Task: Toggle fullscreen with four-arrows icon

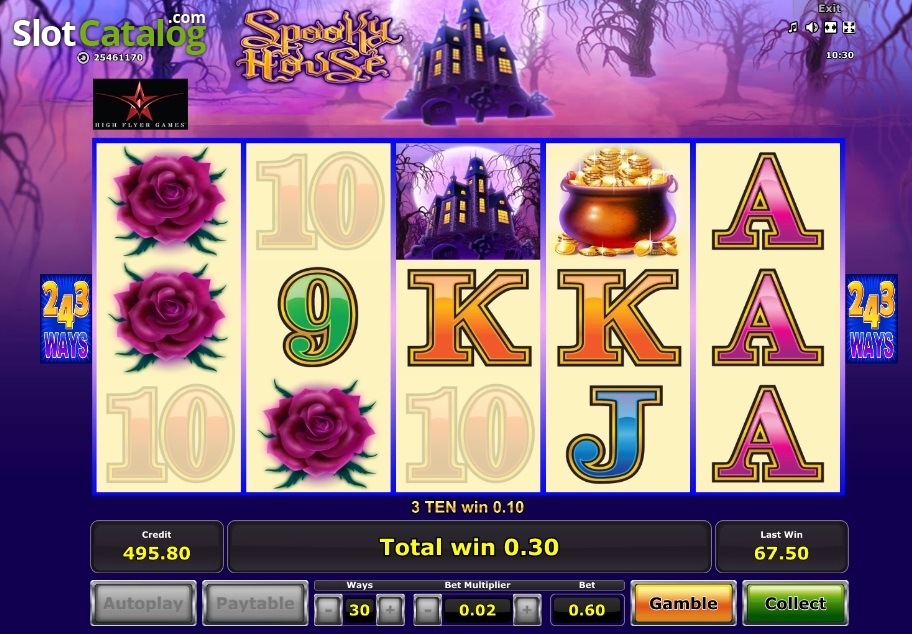Action: [849, 27]
